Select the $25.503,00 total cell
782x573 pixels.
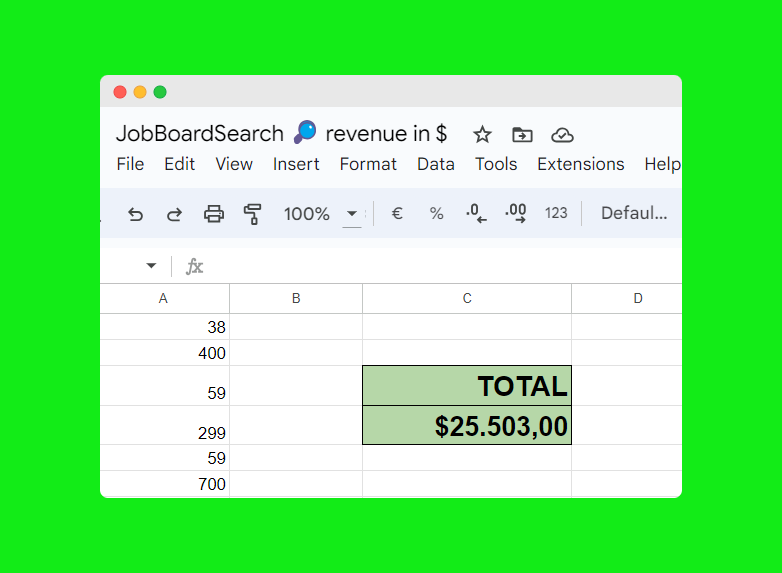[467, 425]
